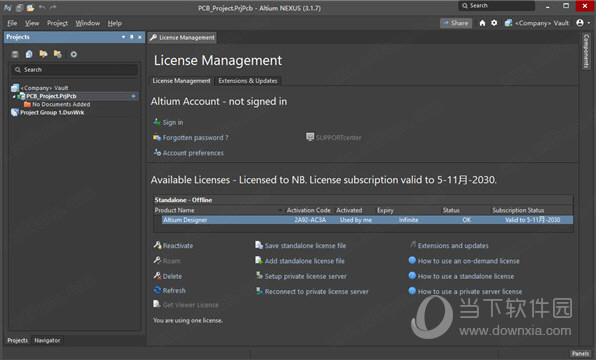
Task: Click the Activation Code column header
Action: [308, 210]
